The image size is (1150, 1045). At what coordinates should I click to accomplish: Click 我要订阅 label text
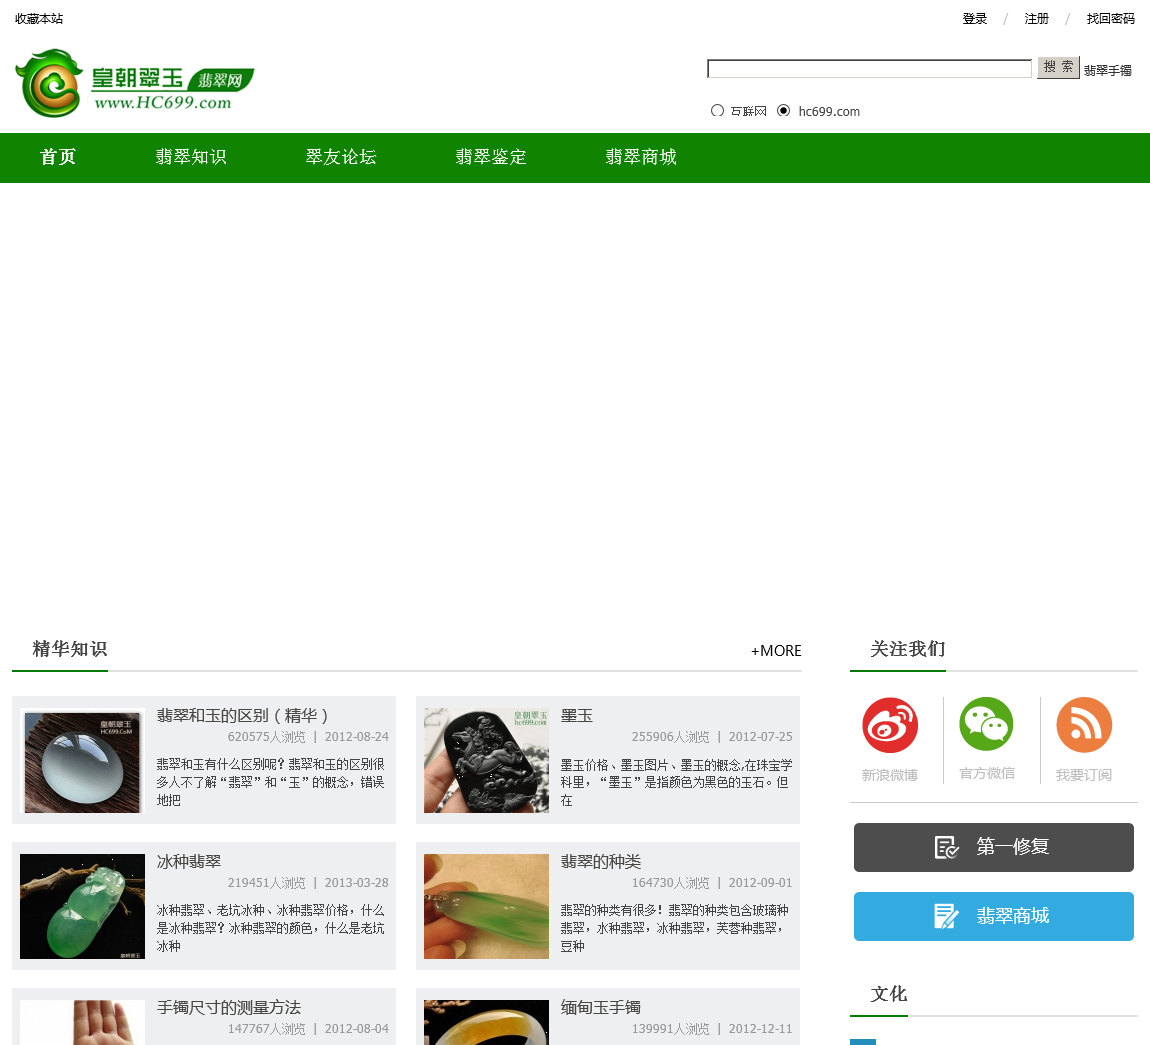click(1084, 775)
